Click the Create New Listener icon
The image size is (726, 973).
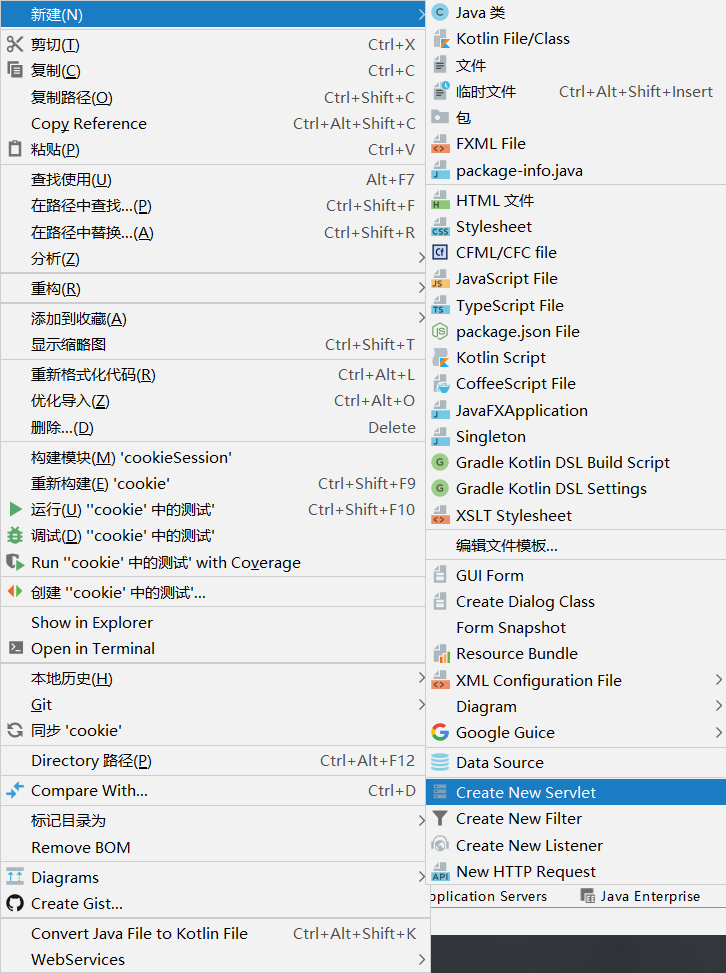point(440,845)
